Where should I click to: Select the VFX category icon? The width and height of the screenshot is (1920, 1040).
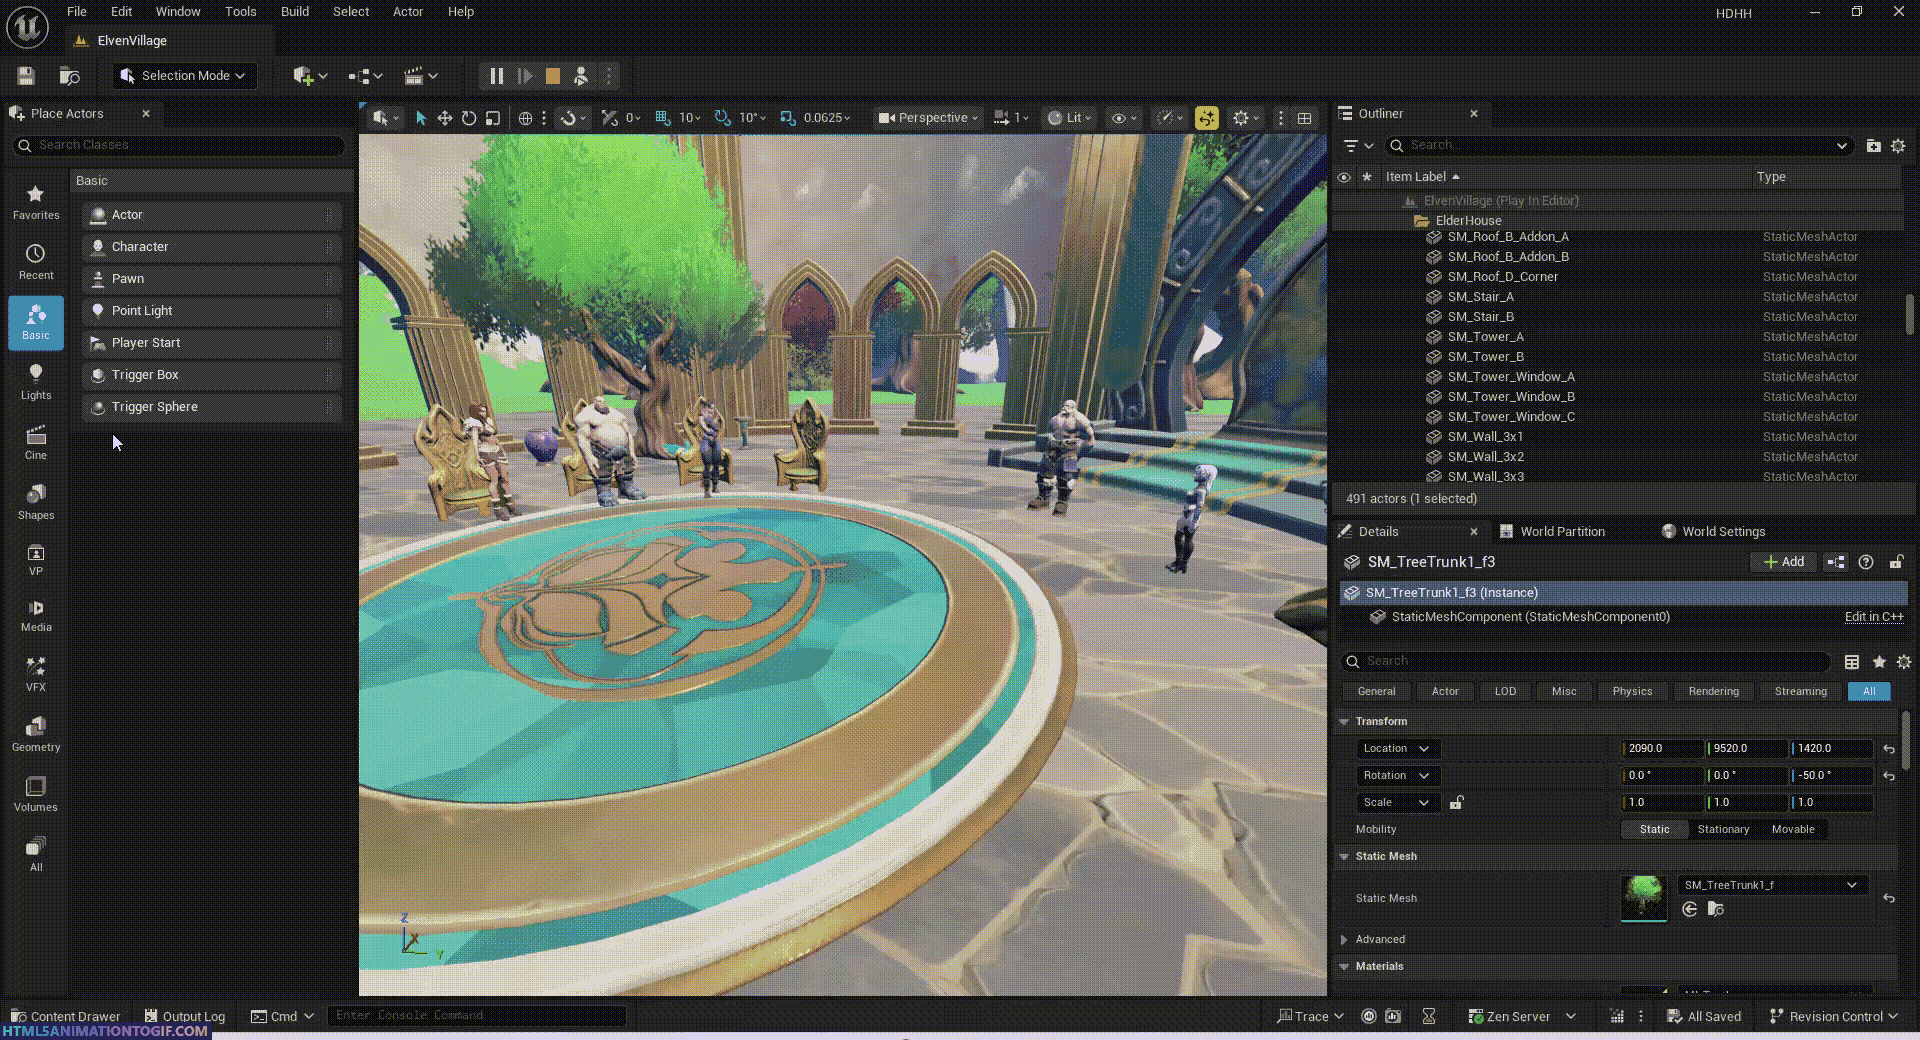click(36, 673)
